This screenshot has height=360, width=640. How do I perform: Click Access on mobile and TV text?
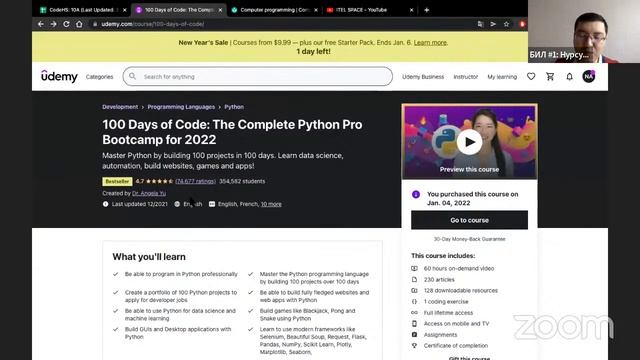point(456,324)
